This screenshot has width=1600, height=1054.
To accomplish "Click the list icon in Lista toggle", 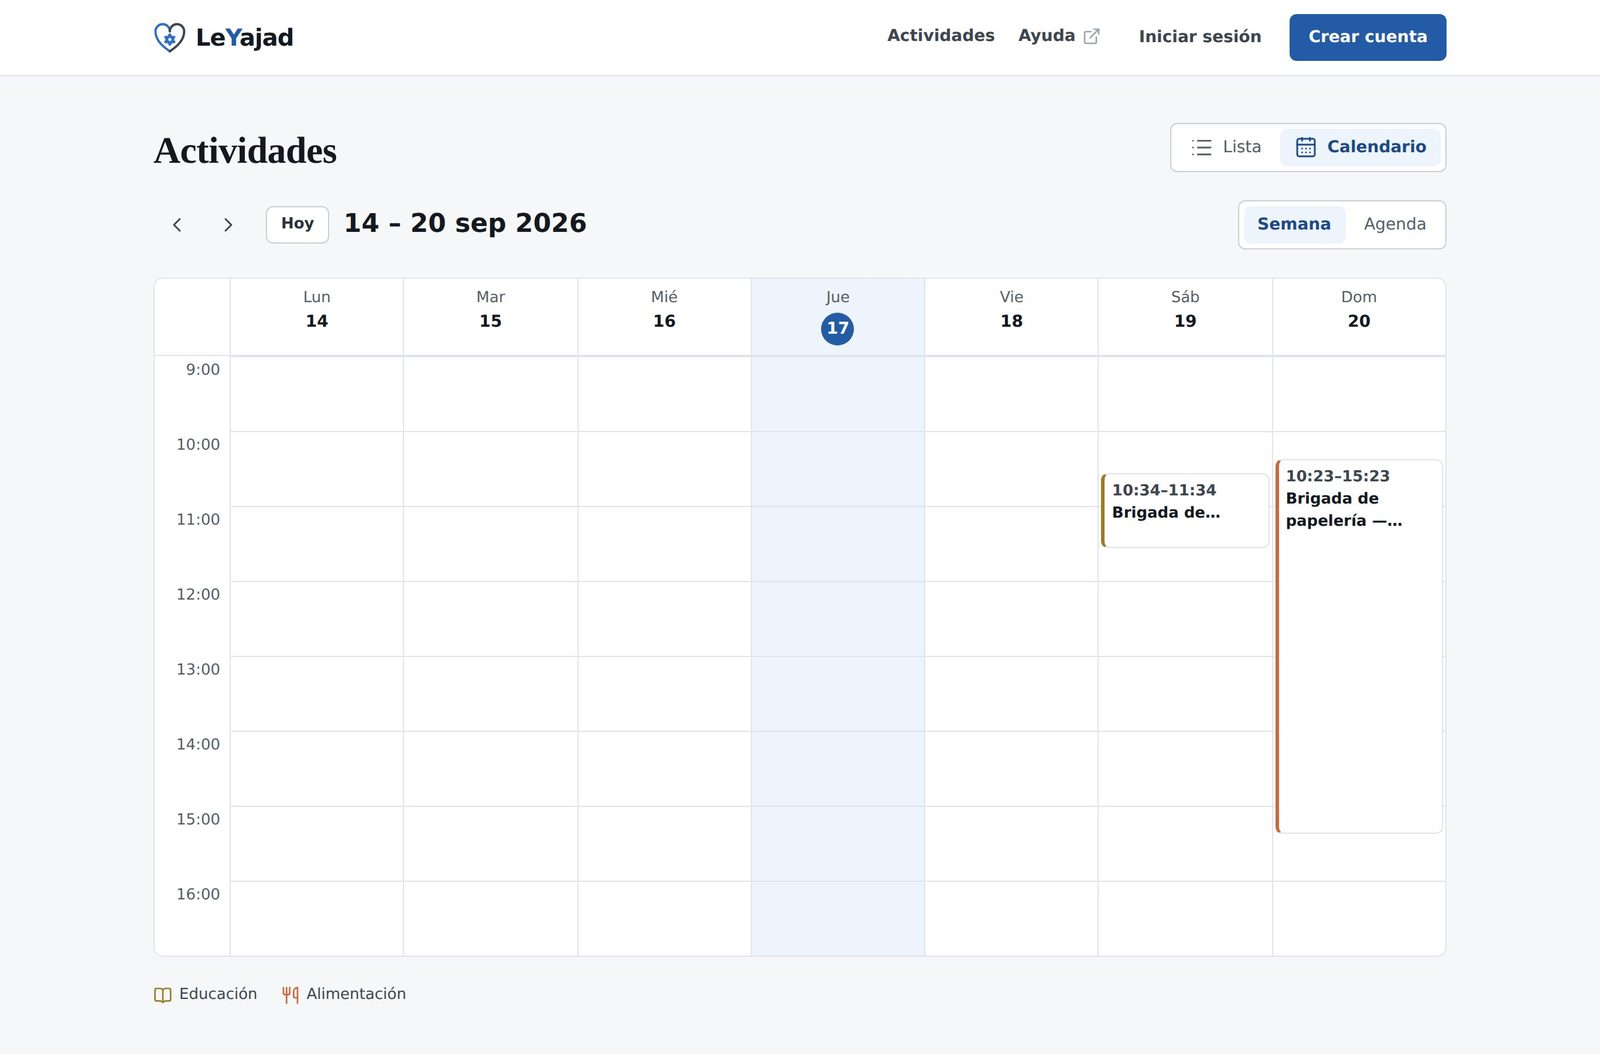I will [x=1201, y=147].
